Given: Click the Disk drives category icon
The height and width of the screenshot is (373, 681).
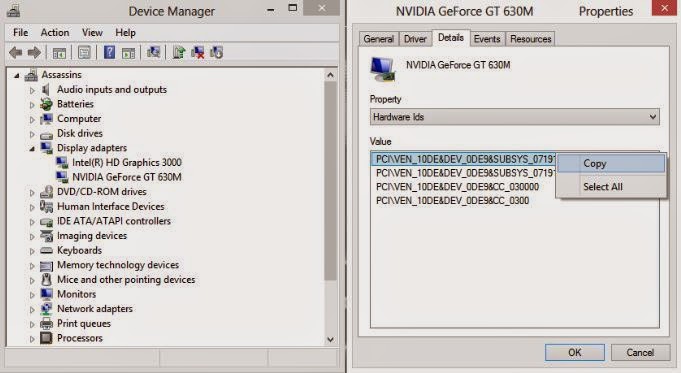Looking at the screenshot, I should (46, 134).
